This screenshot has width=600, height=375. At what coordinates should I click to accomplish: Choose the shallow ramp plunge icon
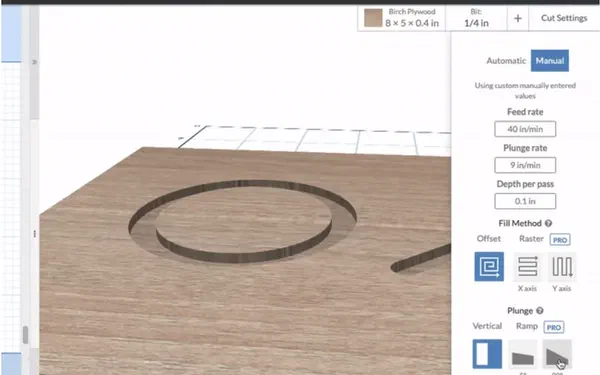522,354
